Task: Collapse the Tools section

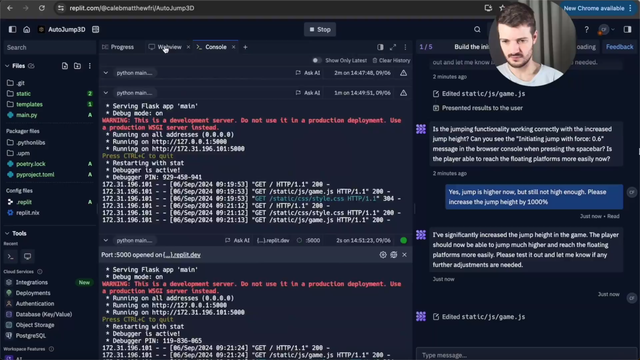Action: (x=7, y=233)
